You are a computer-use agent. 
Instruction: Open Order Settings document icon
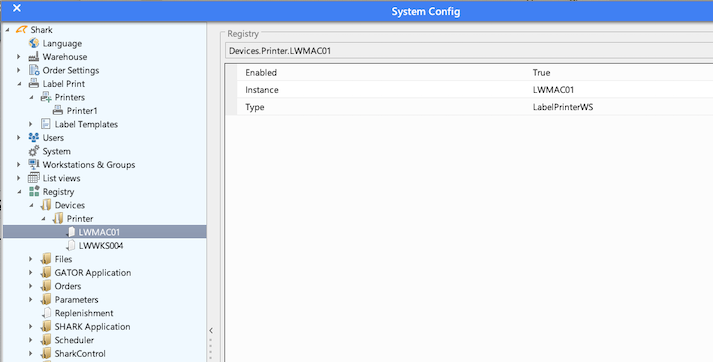(x=34, y=70)
